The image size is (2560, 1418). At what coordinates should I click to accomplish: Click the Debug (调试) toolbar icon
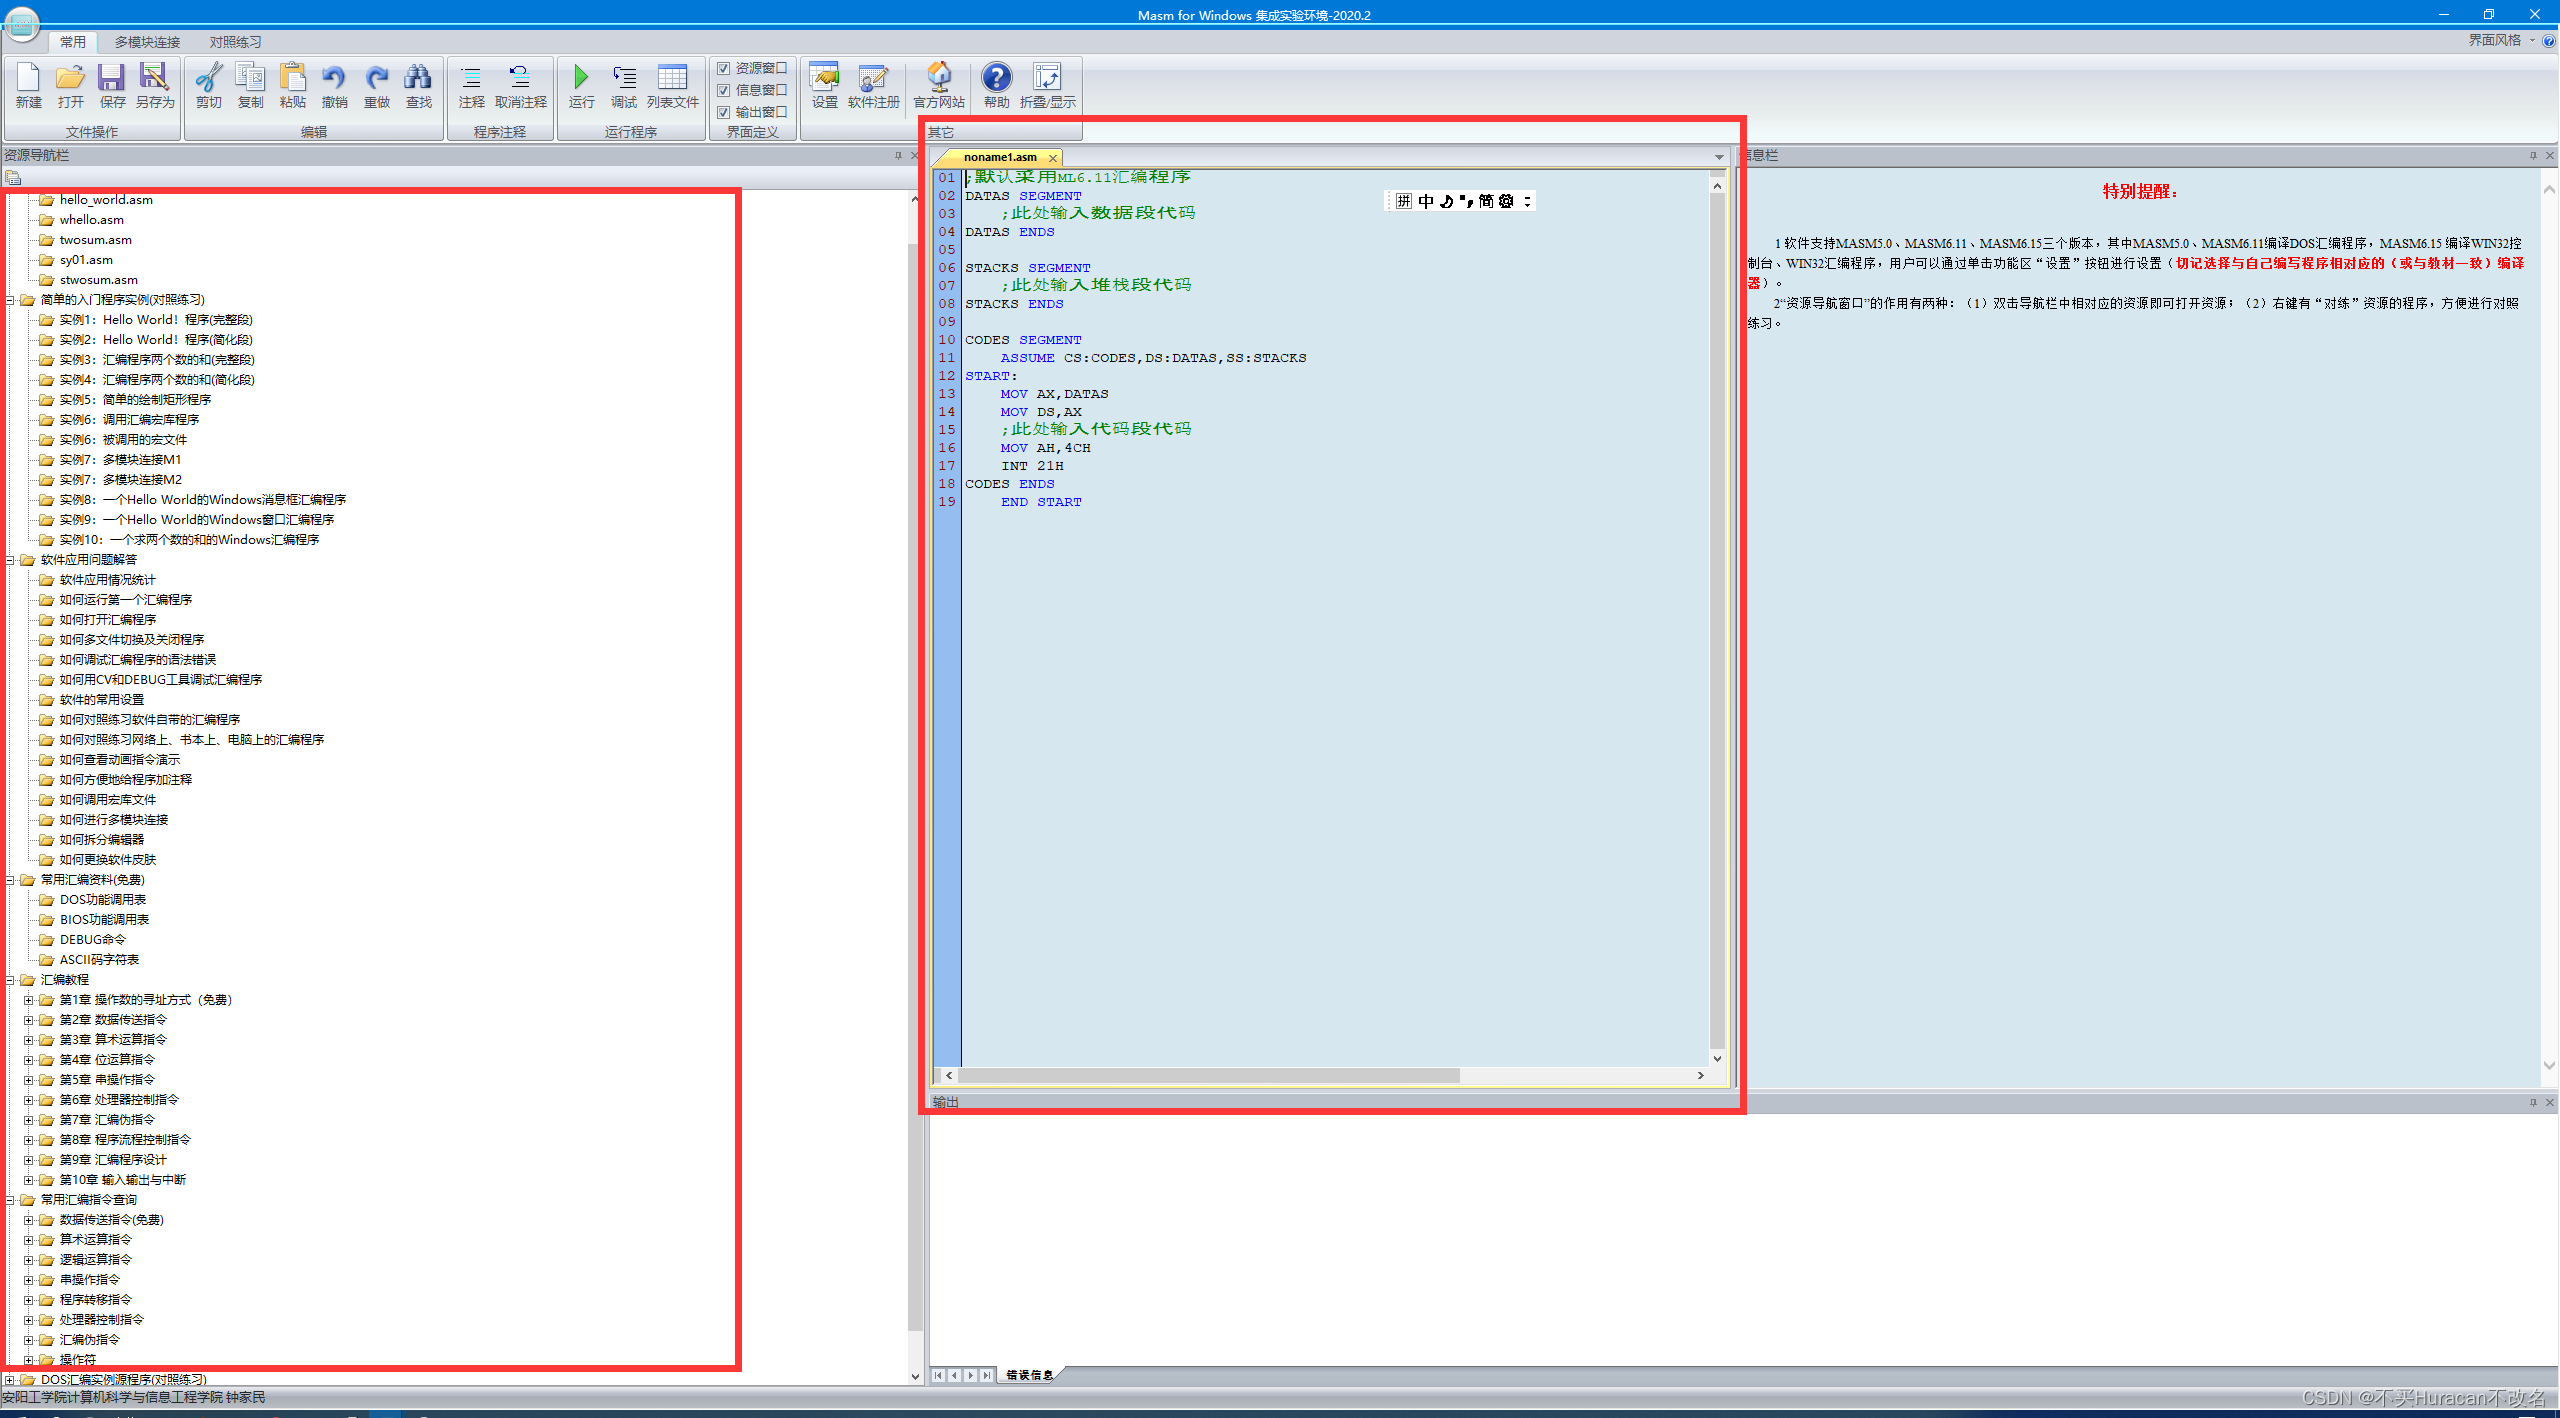point(624,78)
